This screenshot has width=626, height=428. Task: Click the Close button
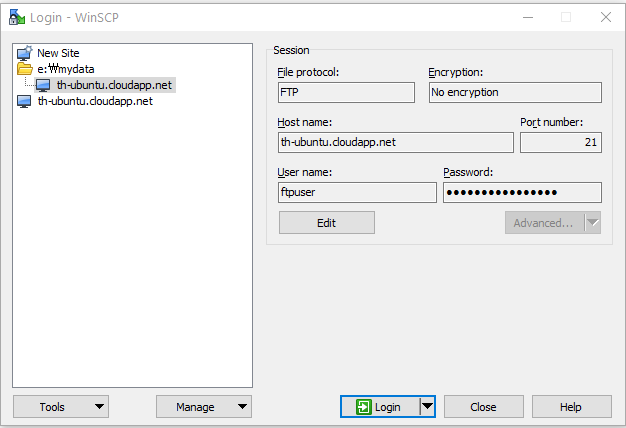[x=483, y=407]
